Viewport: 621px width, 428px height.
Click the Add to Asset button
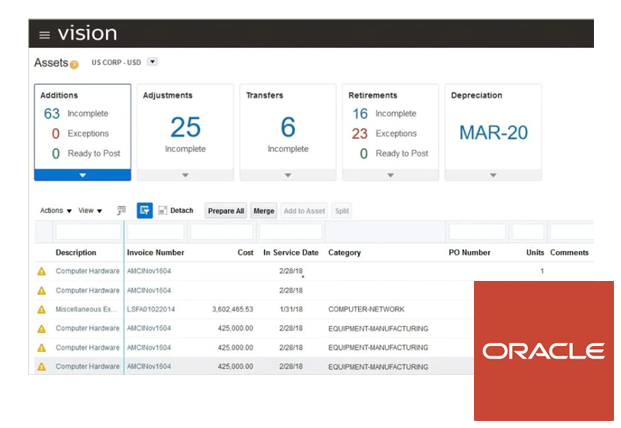(304, 211)
